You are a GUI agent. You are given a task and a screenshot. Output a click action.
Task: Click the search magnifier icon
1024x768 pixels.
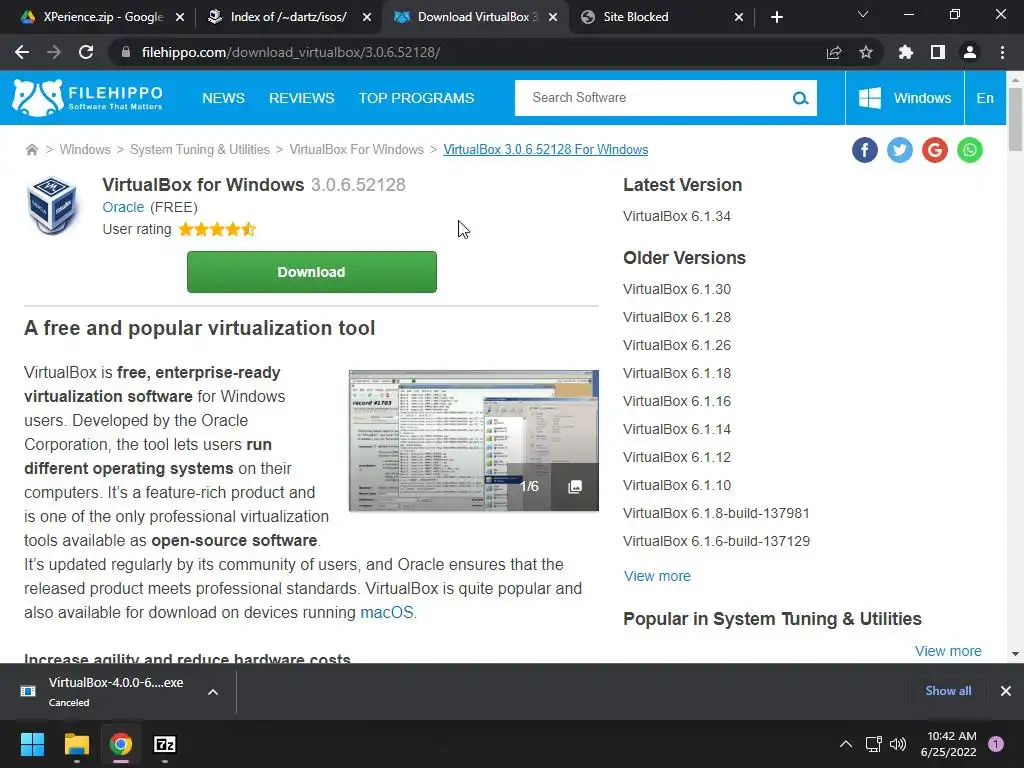pyautogui.click(x=800, y=98)
